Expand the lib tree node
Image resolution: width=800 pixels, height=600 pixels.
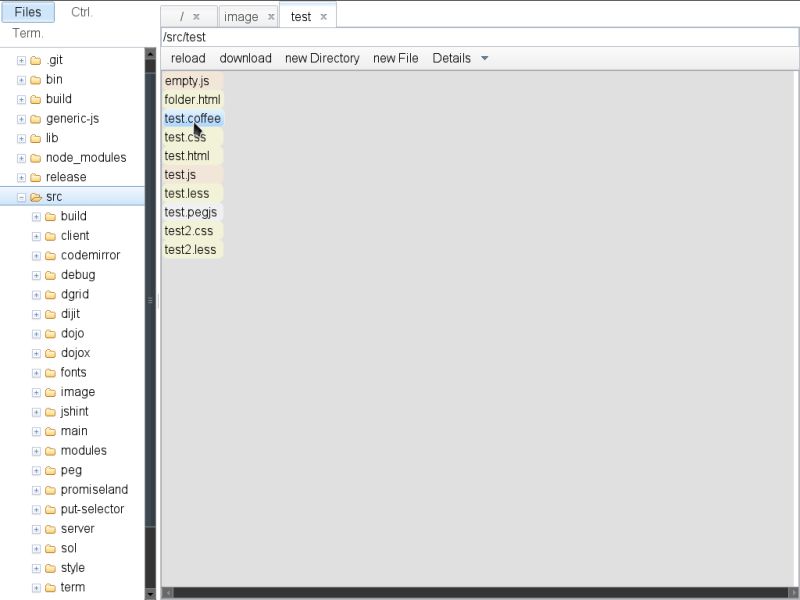tap(21, 137)
